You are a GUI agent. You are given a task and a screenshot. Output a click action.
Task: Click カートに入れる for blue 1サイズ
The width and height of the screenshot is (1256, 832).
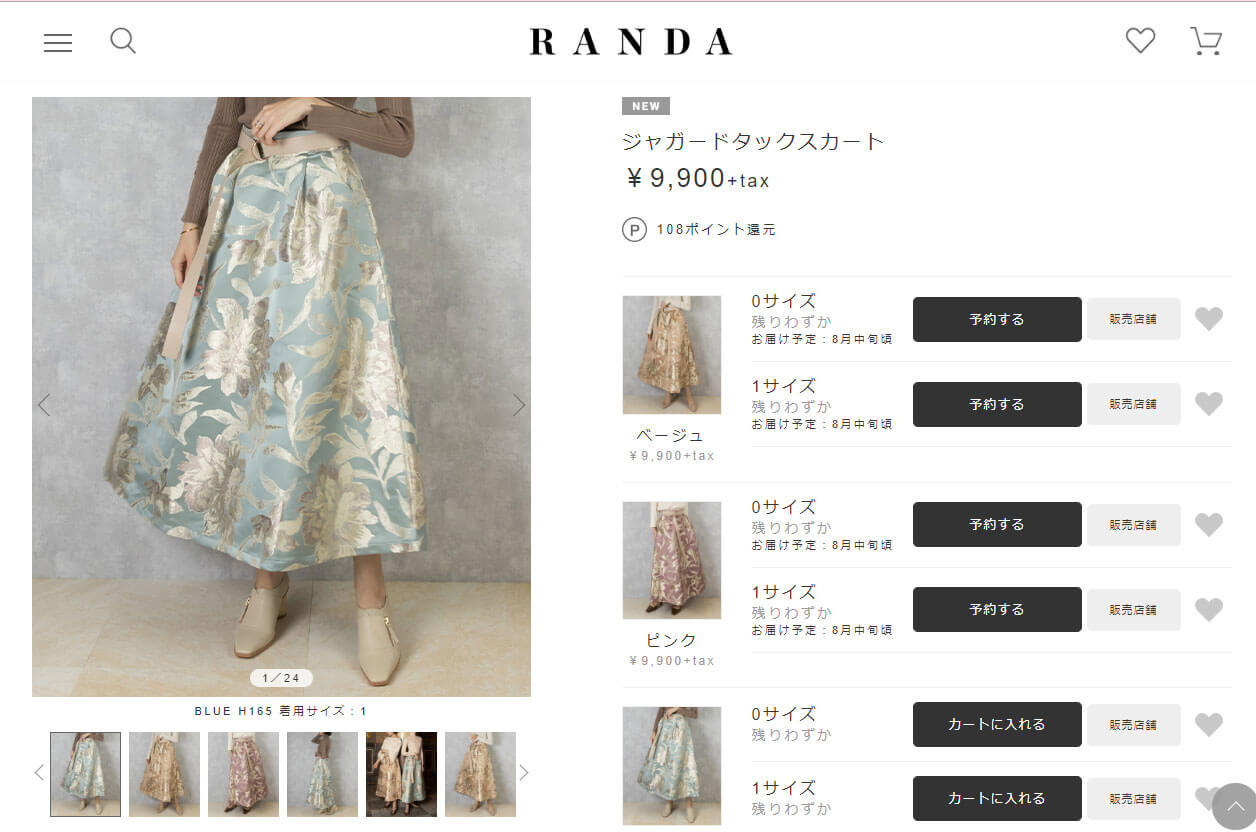(997, 798)
